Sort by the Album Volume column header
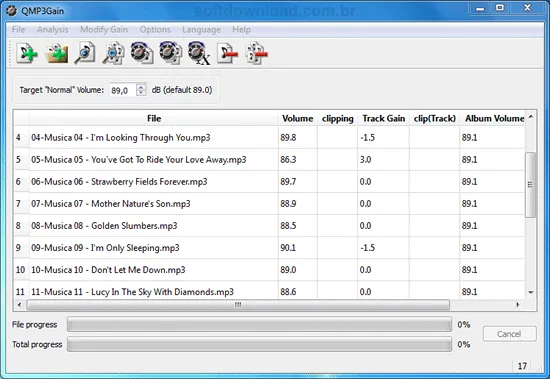 (x=492, y=119)
